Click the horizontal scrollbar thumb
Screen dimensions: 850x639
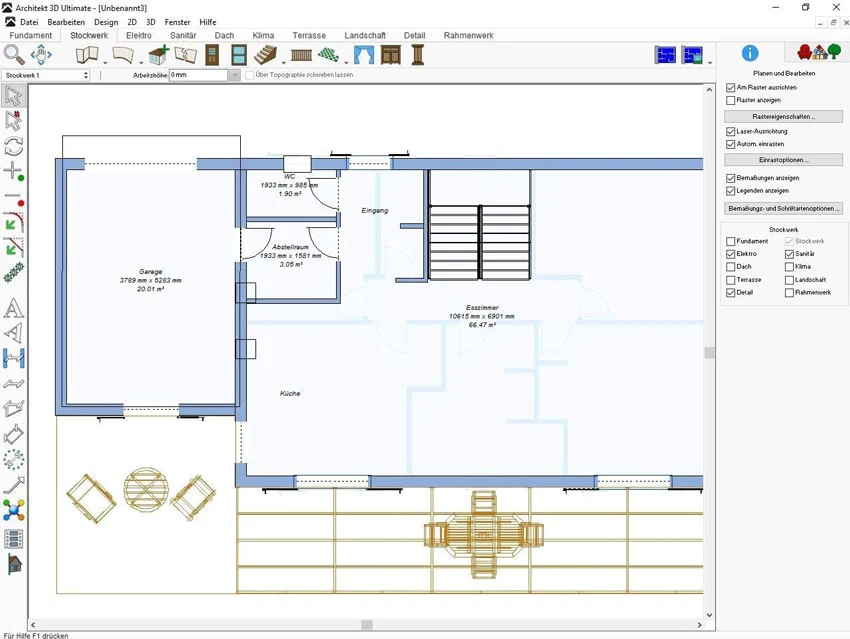(x=367, y=625)
